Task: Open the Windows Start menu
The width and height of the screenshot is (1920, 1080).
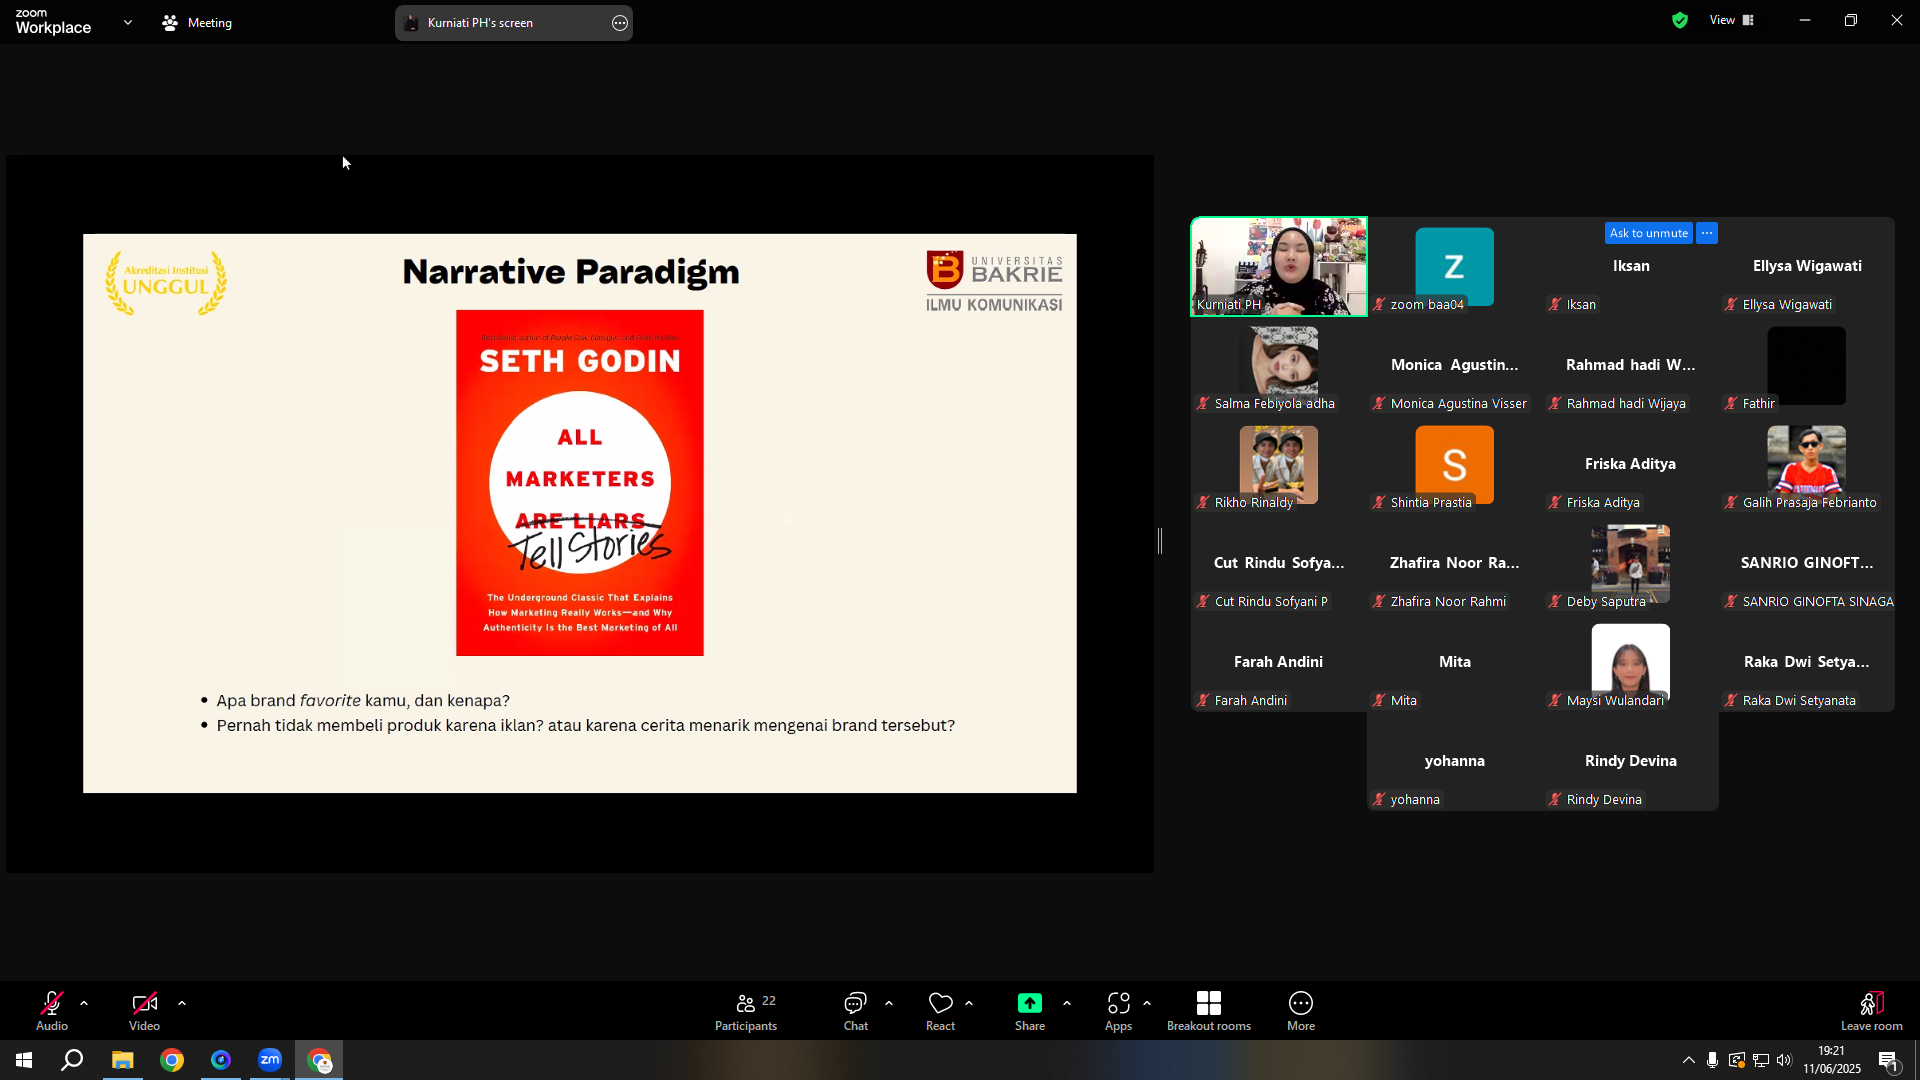Action: pyautogui.click(x=24, y=1060)
